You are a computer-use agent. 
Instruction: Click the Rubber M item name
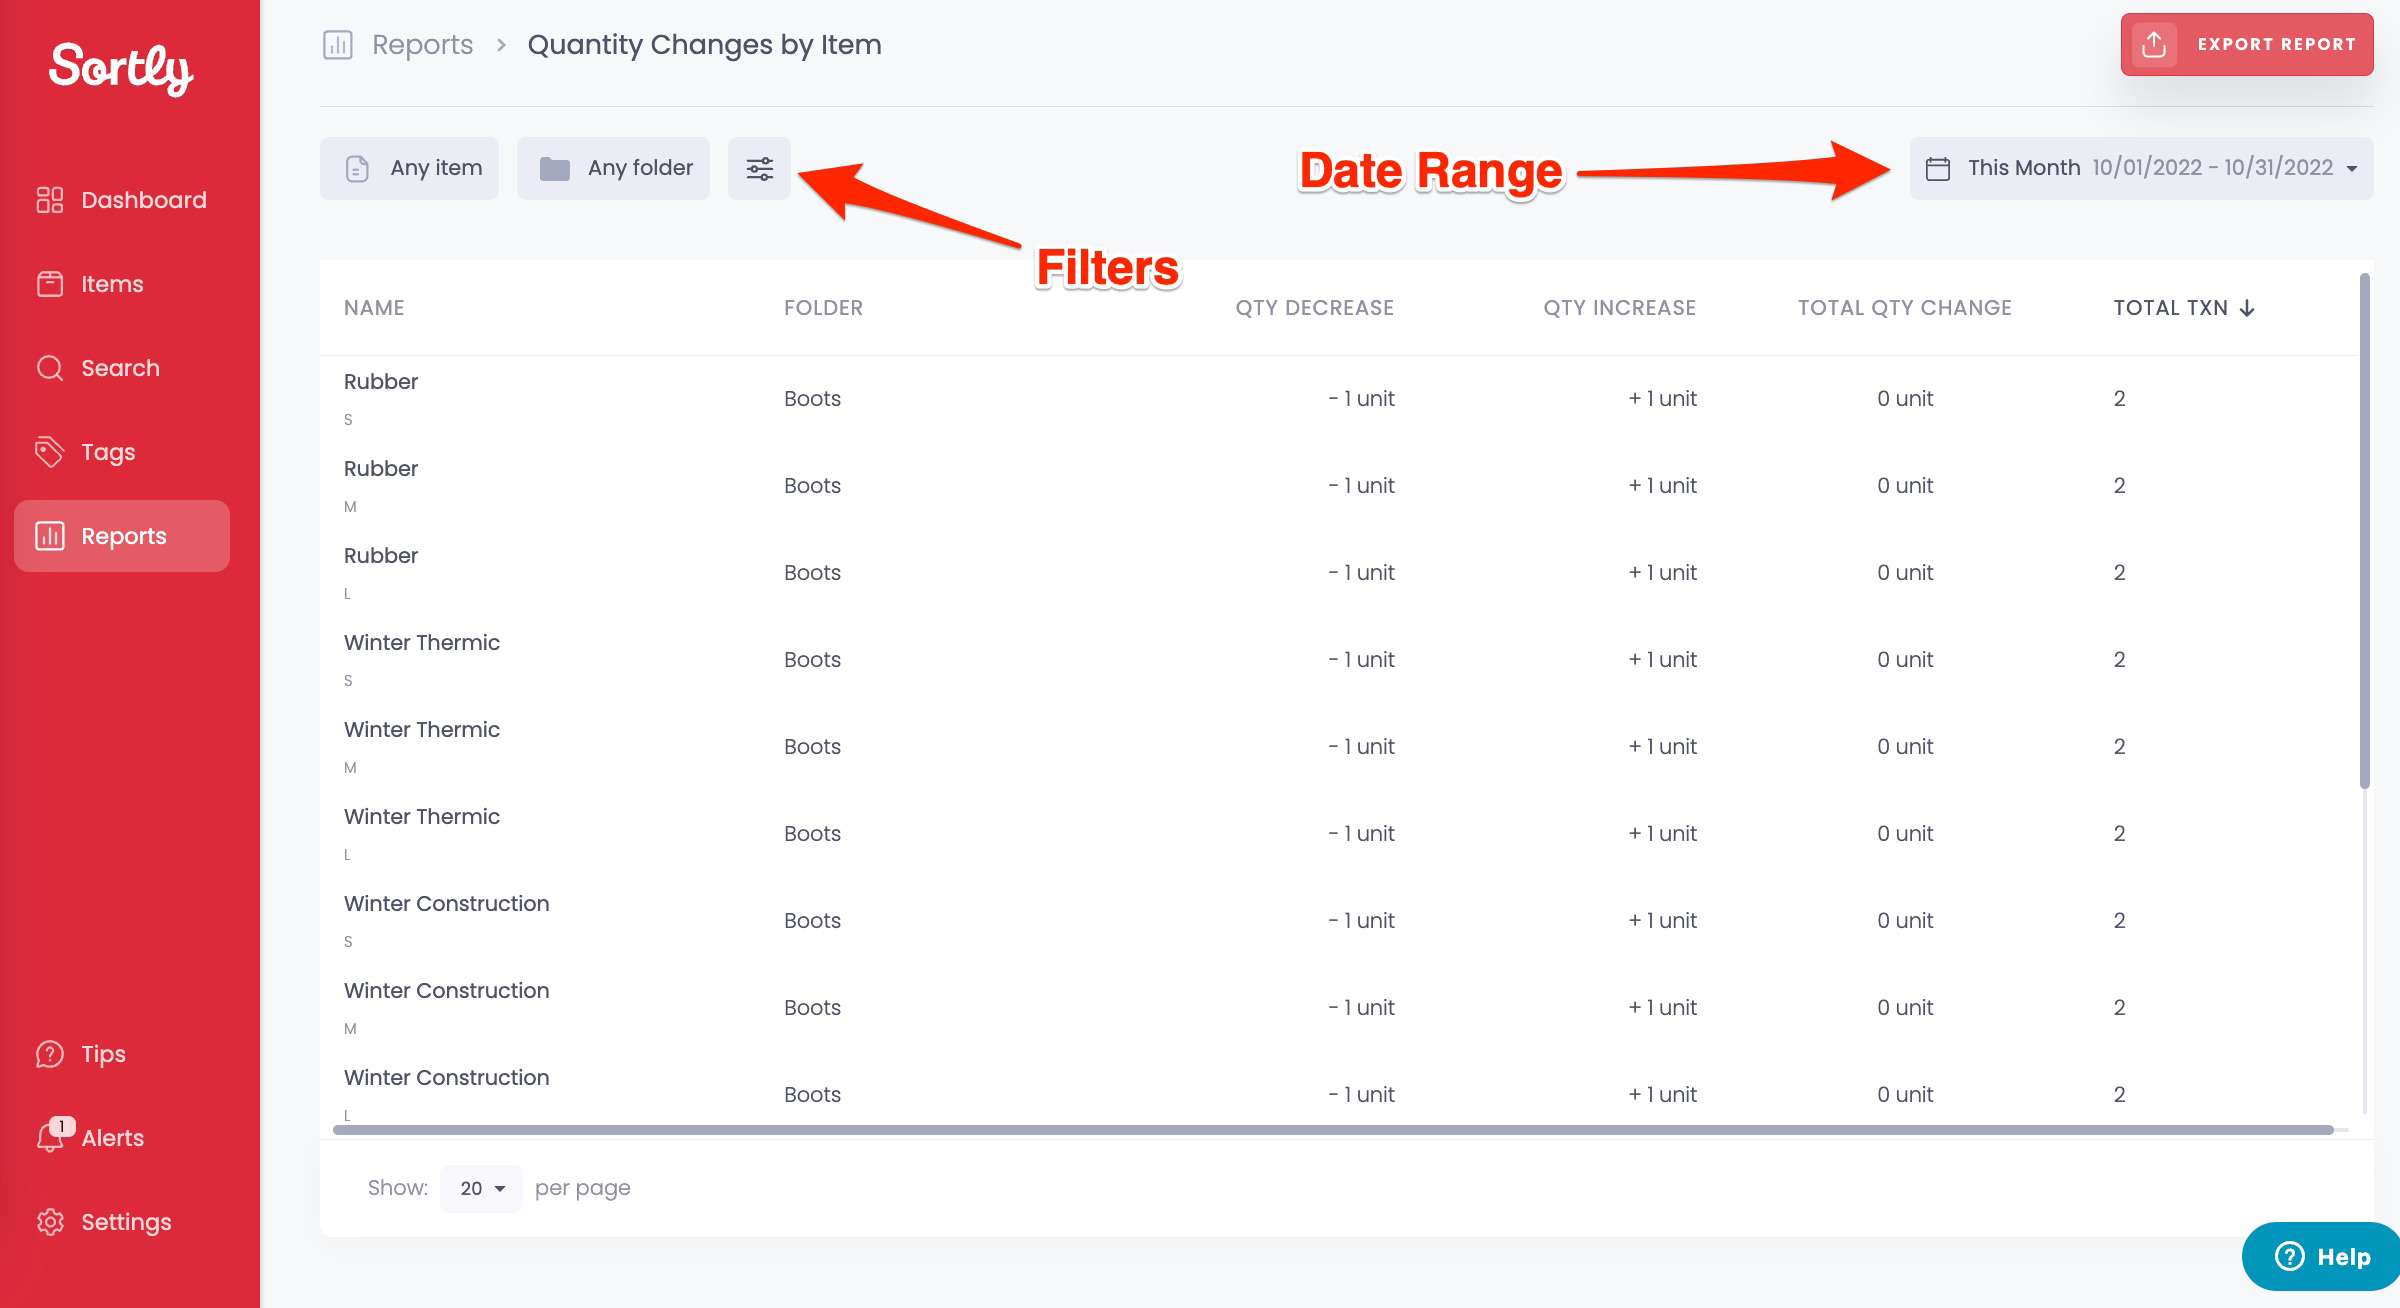click(381, 469)
